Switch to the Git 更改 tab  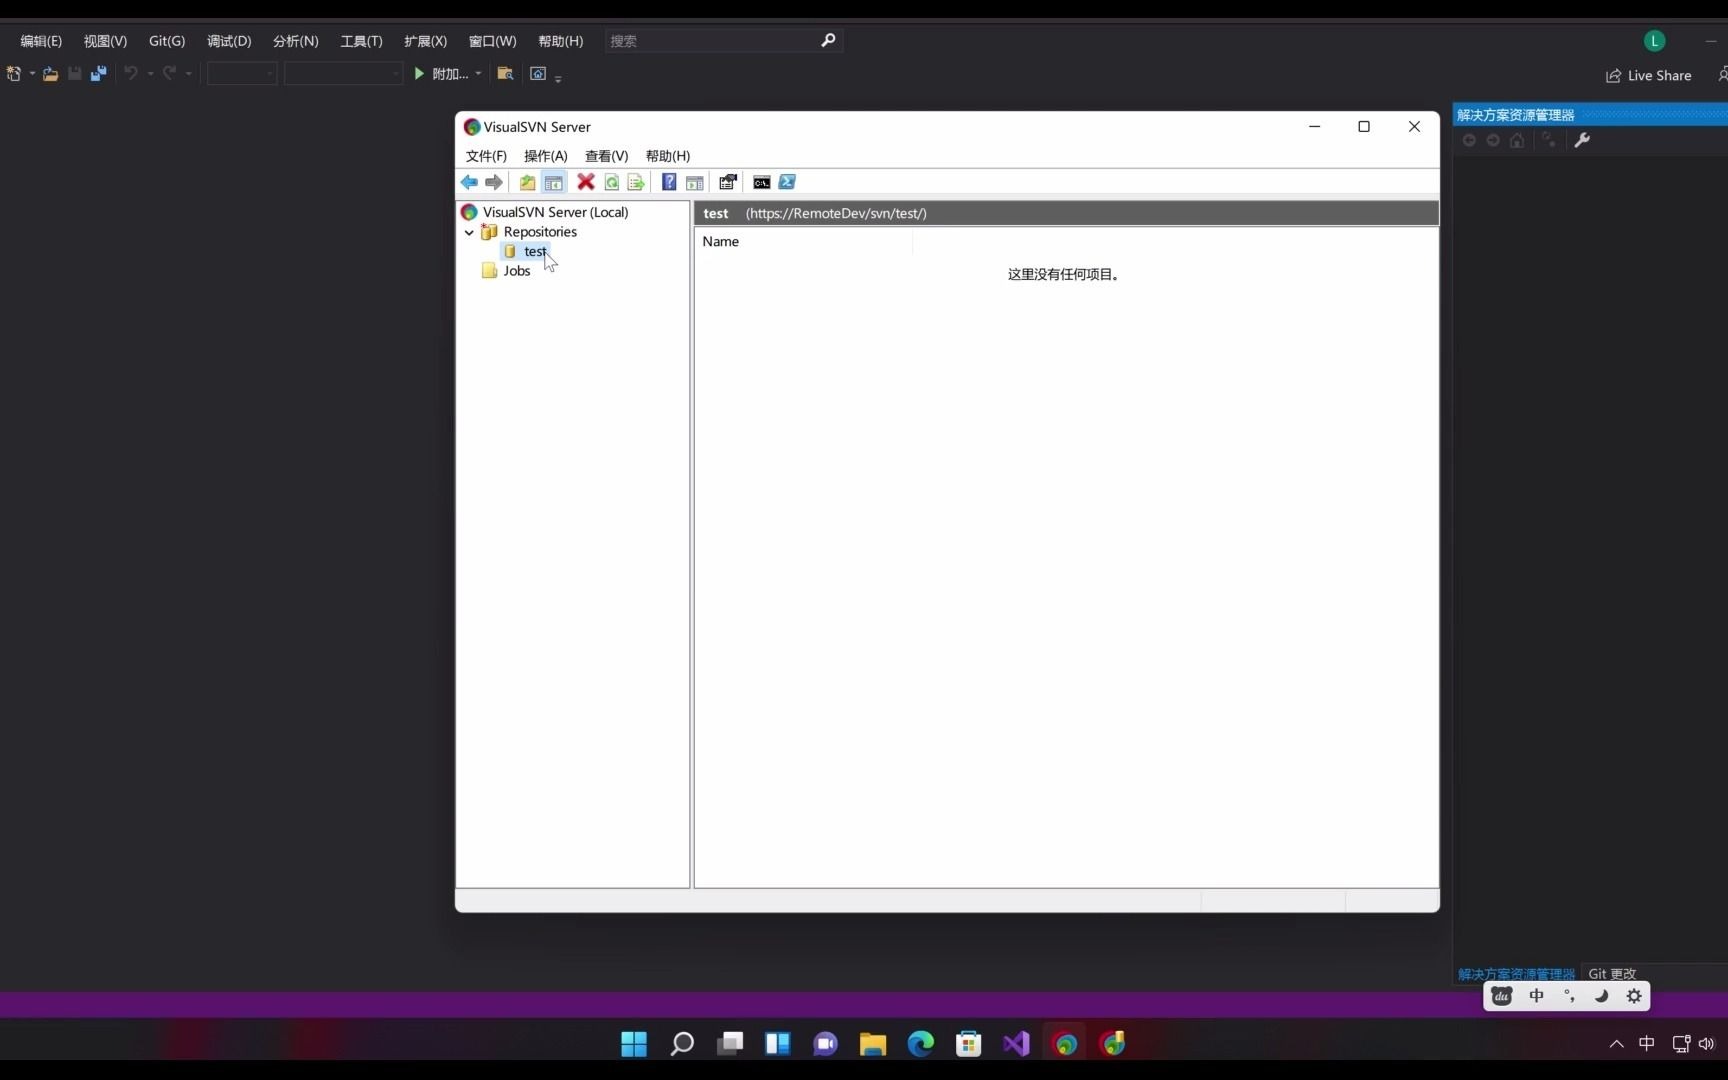coord(1612,974)
